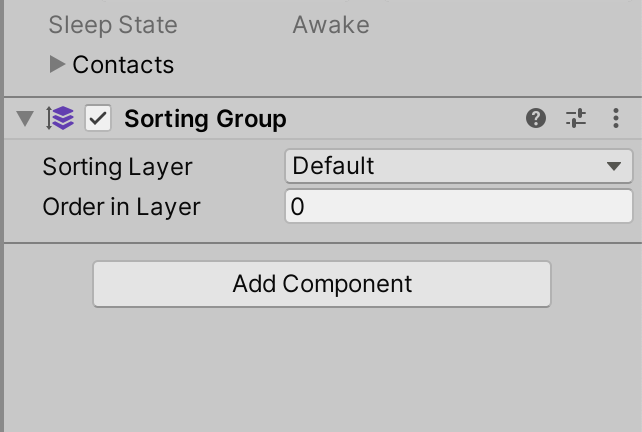Select the Sorting Group header title

coord(205,119)
